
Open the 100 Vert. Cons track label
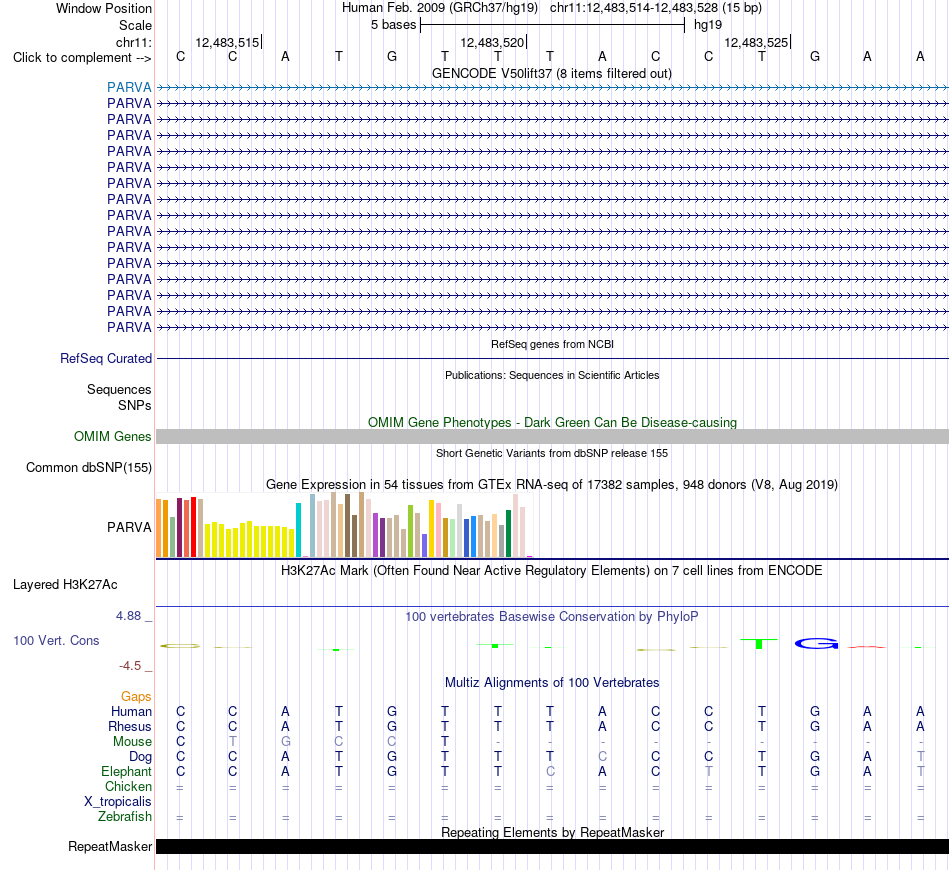point(56,640)
